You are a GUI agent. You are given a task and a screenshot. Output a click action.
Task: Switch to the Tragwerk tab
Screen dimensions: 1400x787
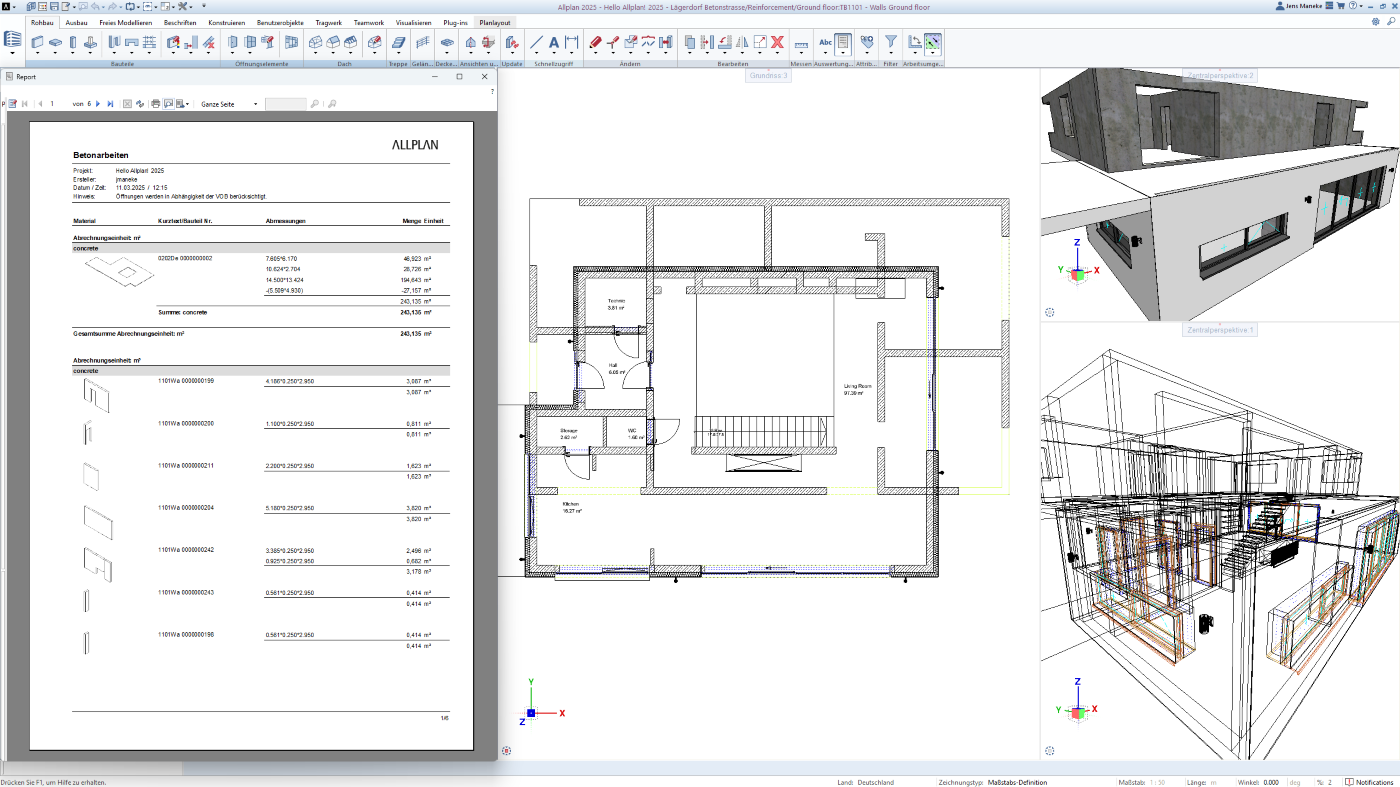point(328,22)
